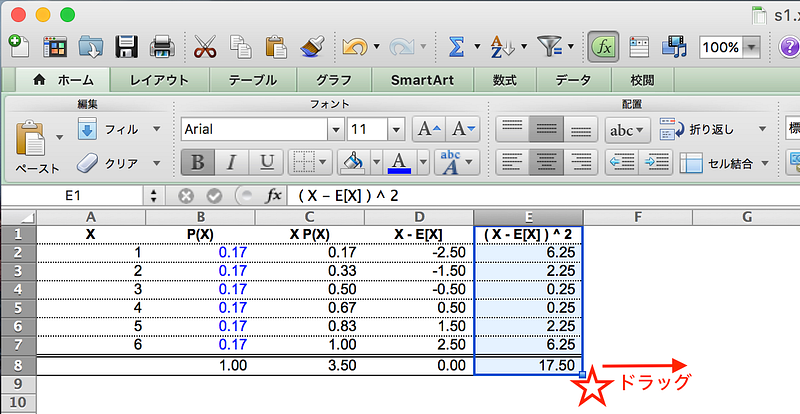Switch to the ホーム tab

pos(63,80)
